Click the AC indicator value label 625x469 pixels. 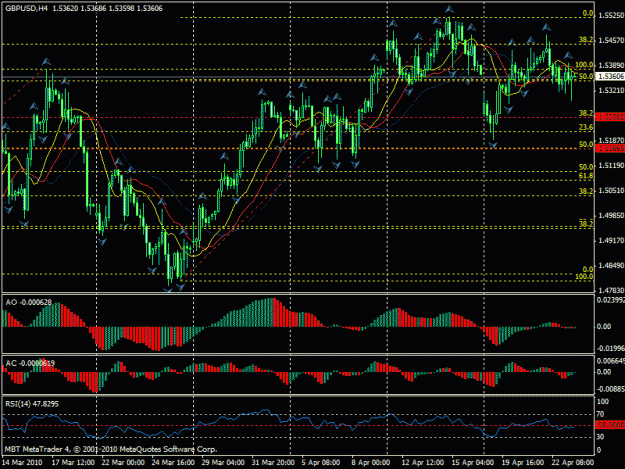coord(30,363)
